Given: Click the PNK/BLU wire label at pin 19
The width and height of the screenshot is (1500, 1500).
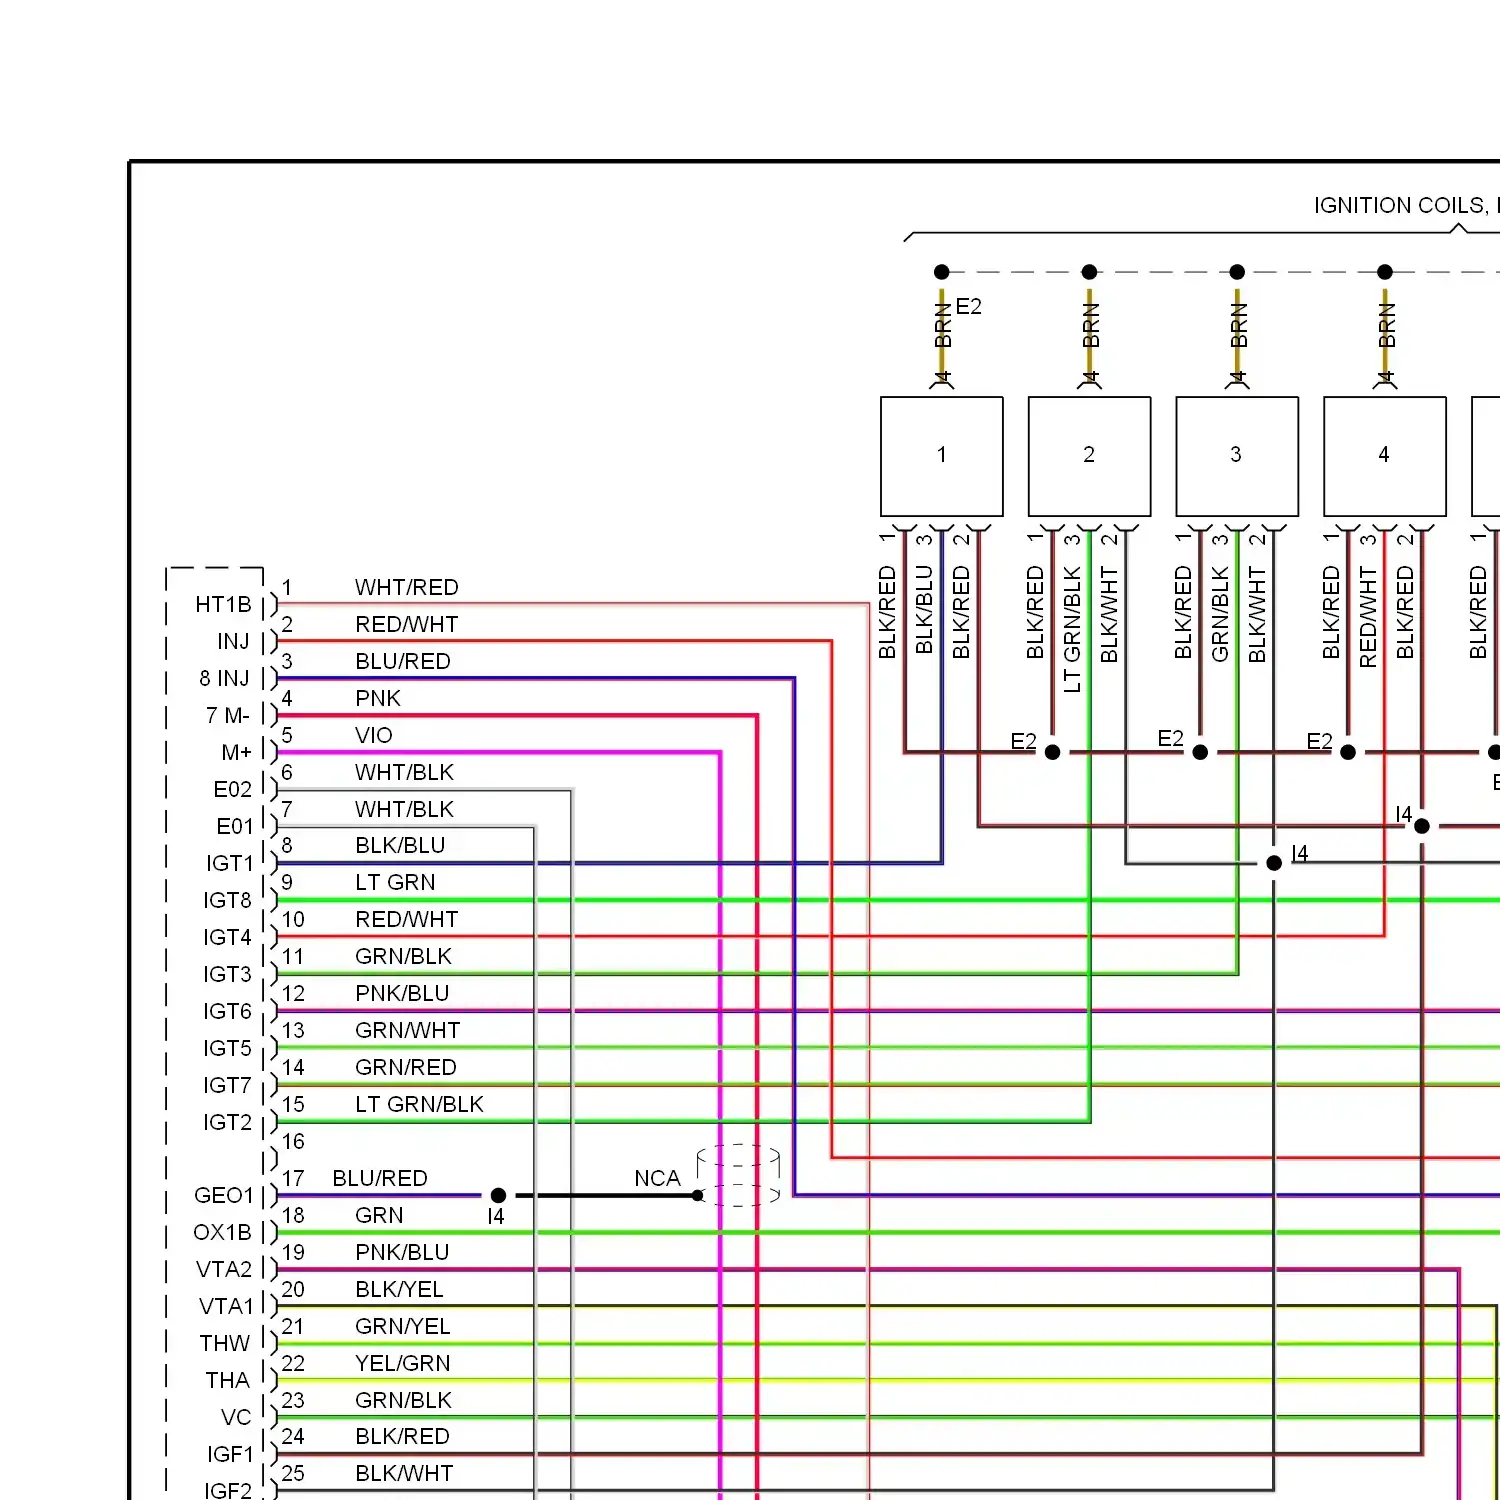Looking at the screenshot, I should click(x=402, y=1253).
